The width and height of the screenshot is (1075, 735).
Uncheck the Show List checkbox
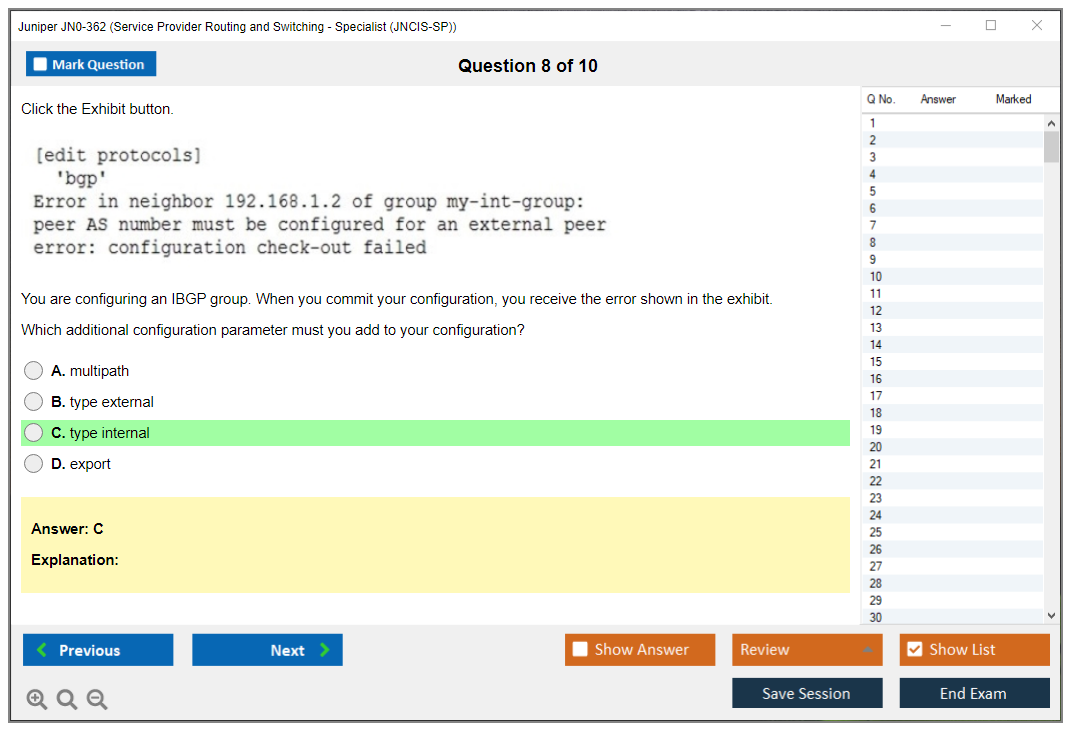click(x=914, y=650)
